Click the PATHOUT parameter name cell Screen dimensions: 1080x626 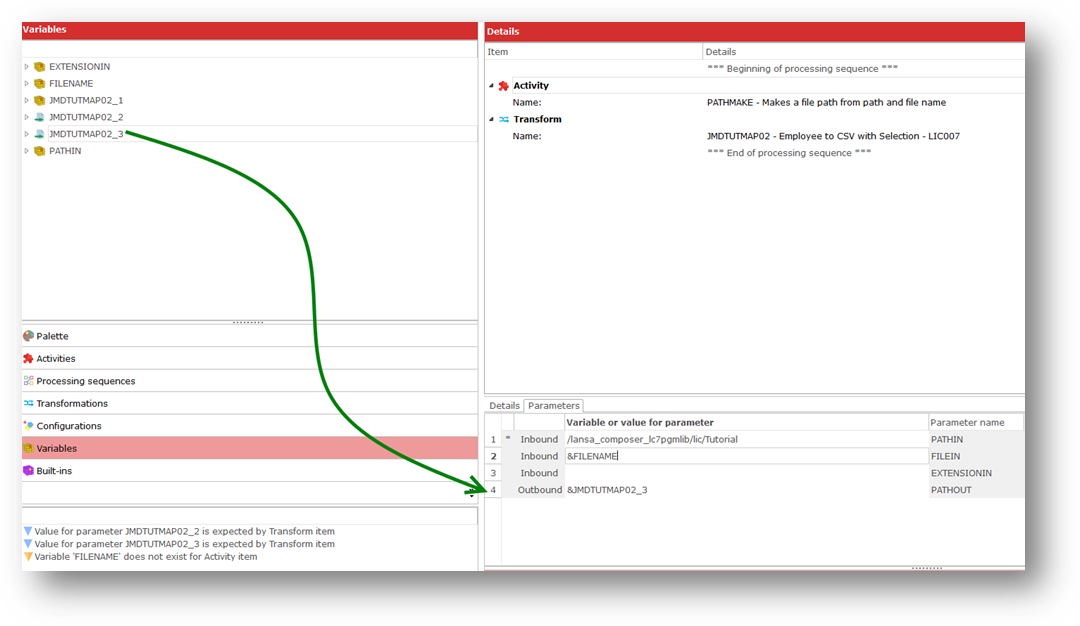[976, 490]
